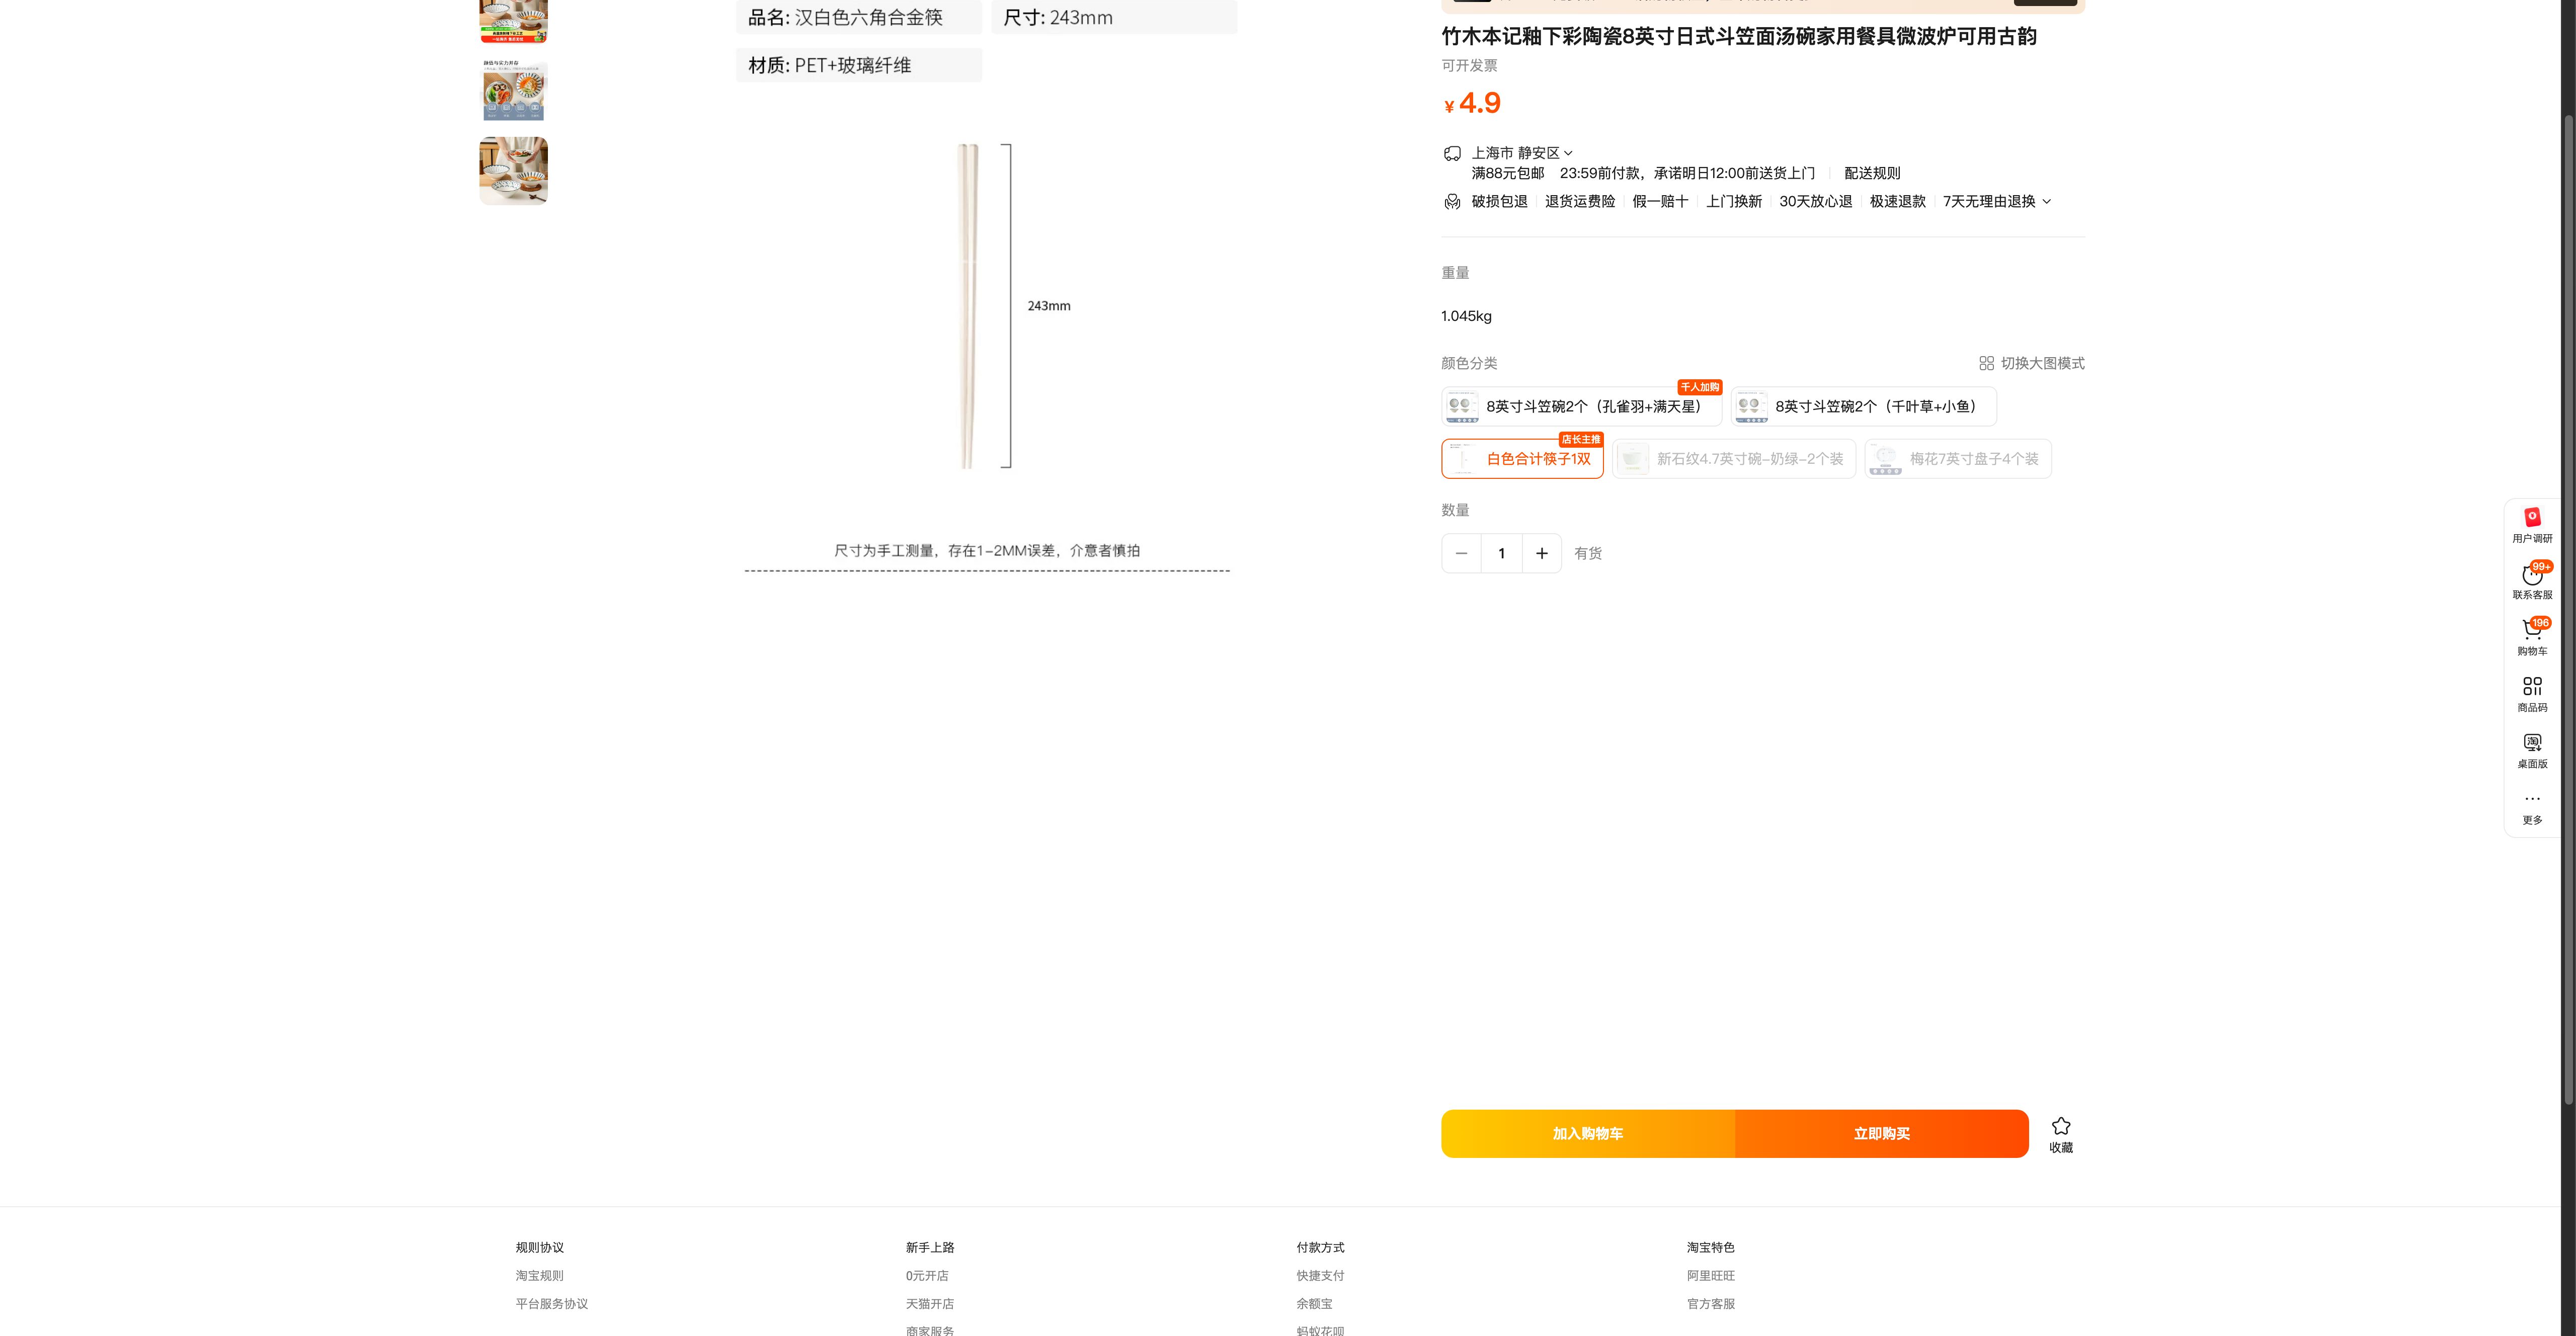
Task: Open the 天猫开店 footer link
Action: 930,1304
